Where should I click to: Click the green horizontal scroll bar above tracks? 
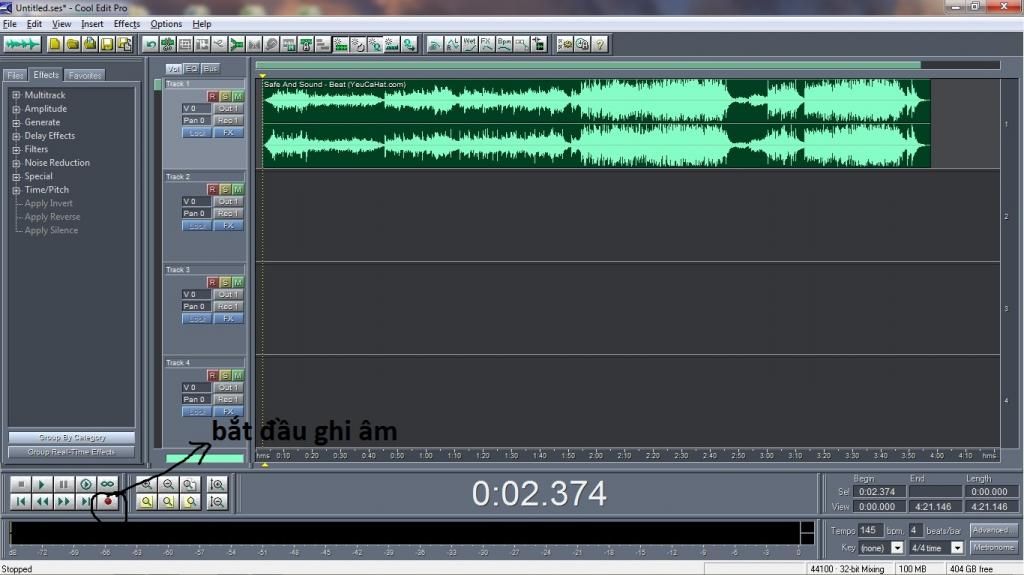click(x=590, y=65)
